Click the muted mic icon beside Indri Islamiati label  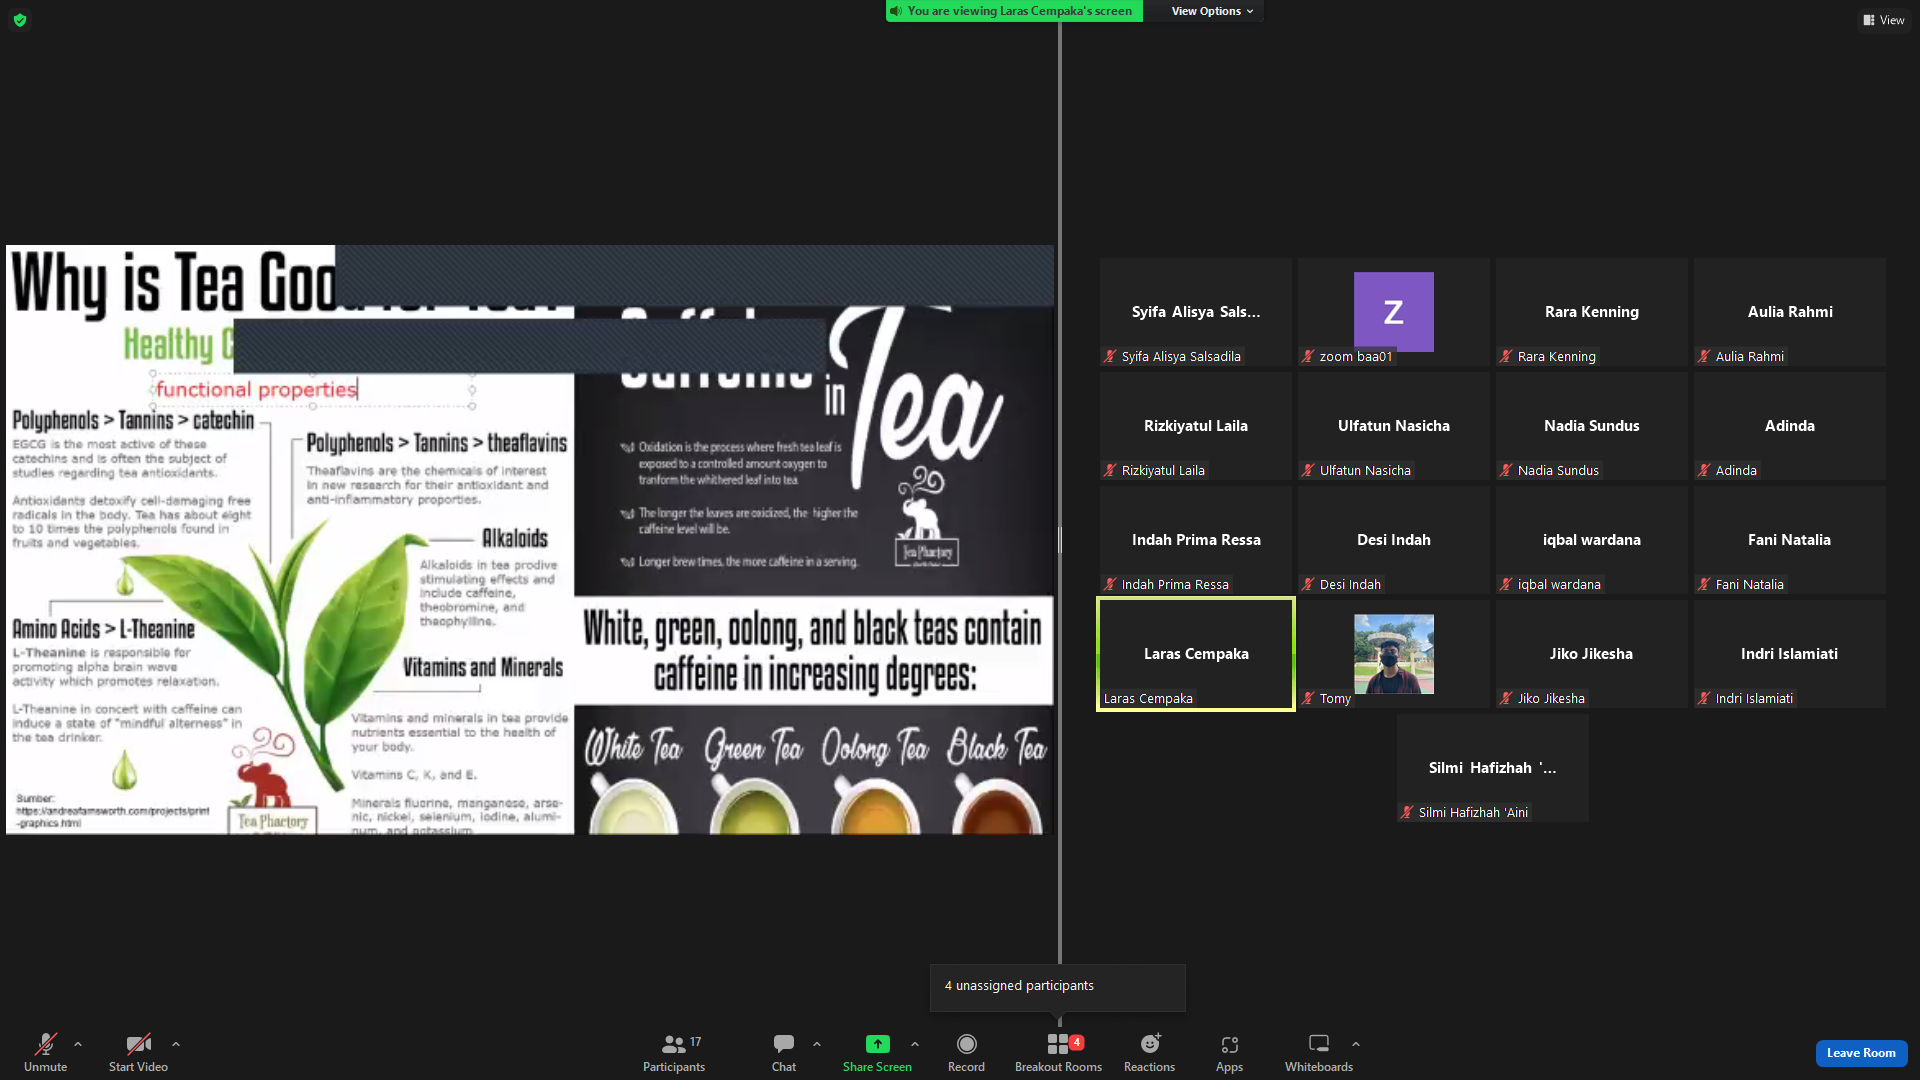tap(1704, 698)
